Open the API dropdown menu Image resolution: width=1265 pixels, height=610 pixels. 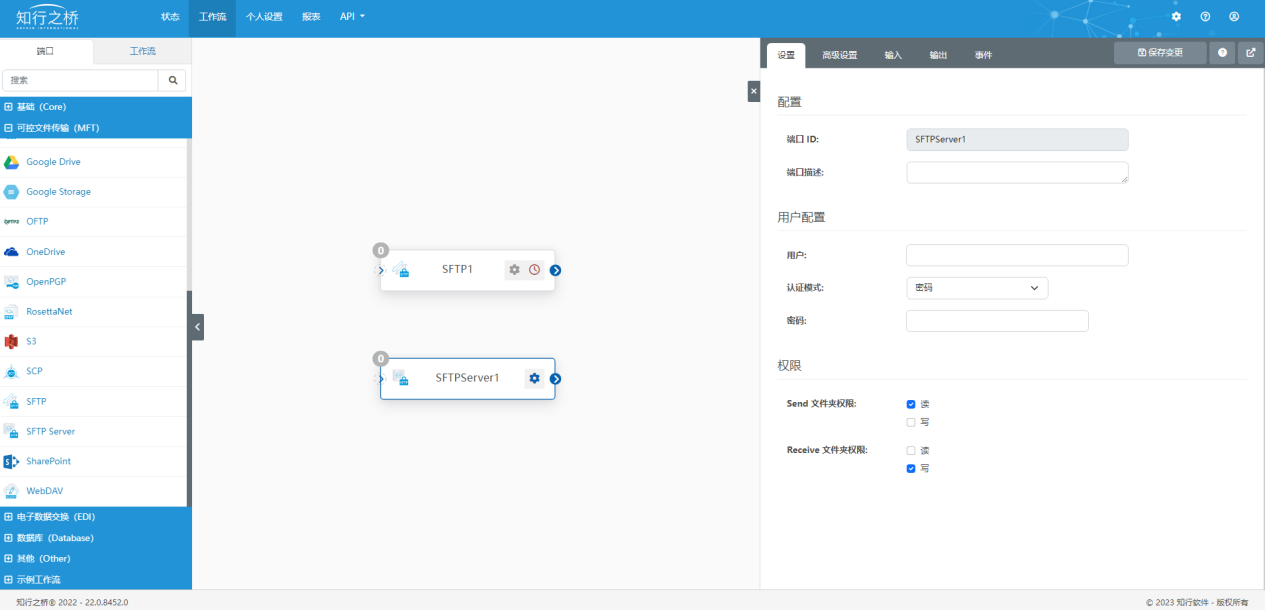click(352, 17)
